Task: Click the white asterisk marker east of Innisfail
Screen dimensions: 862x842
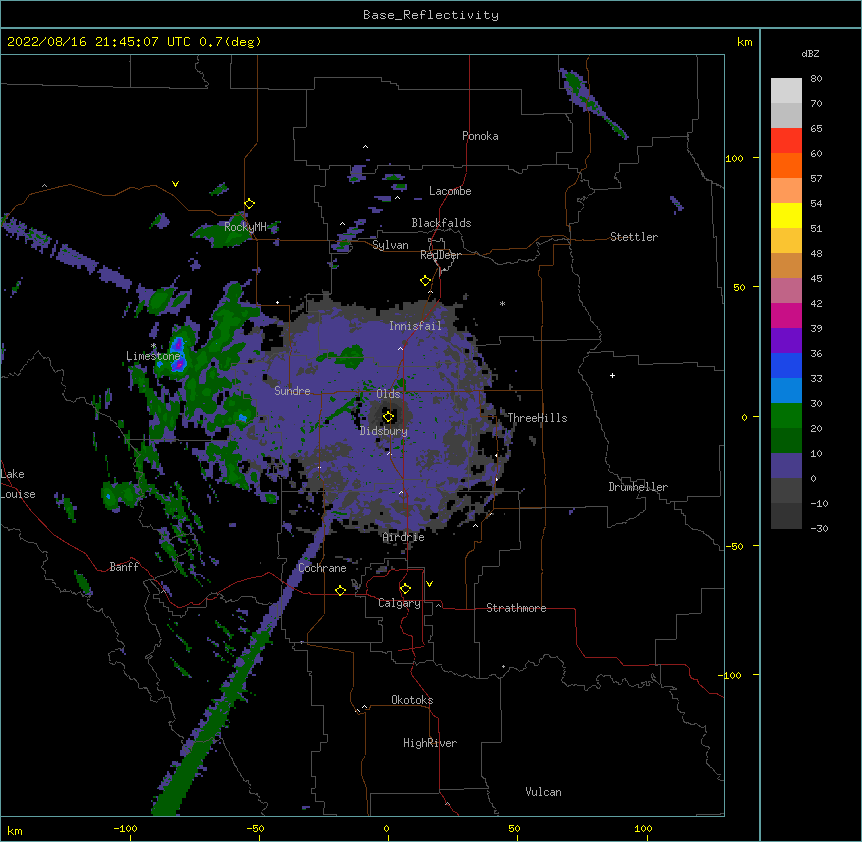Action: pos(502,303)
